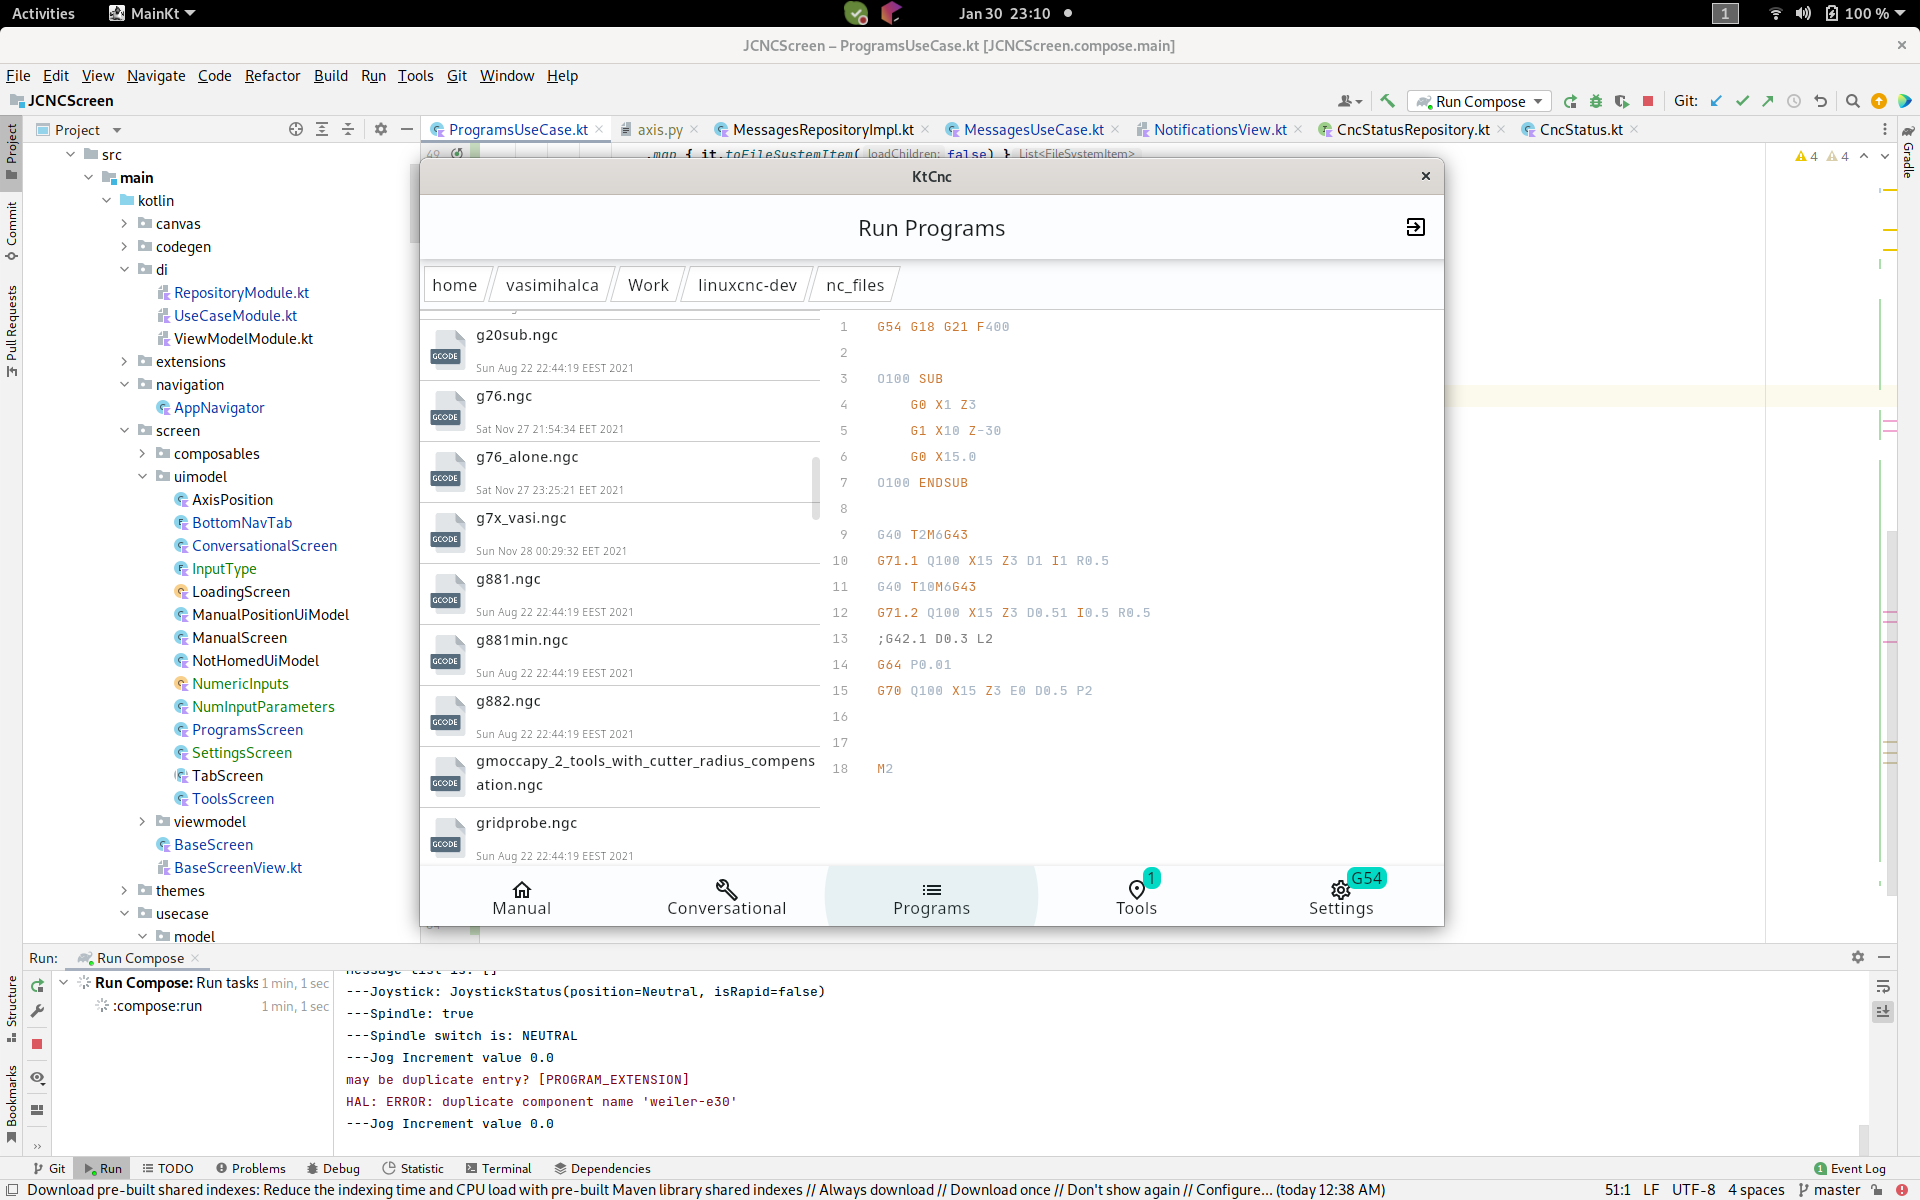Click the 'linuxcnc-dev' breadcrumb folder
Viewport: 1920px width, 1200px height.
[747, 285]
